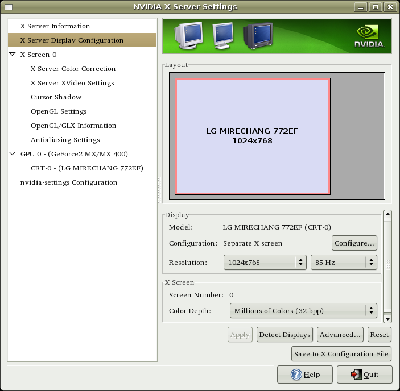The height and width of the screenshot is (391, 400).
Task: Click the window menu icon in title bar
Action: pyautogui.click(x=8, y=7)
